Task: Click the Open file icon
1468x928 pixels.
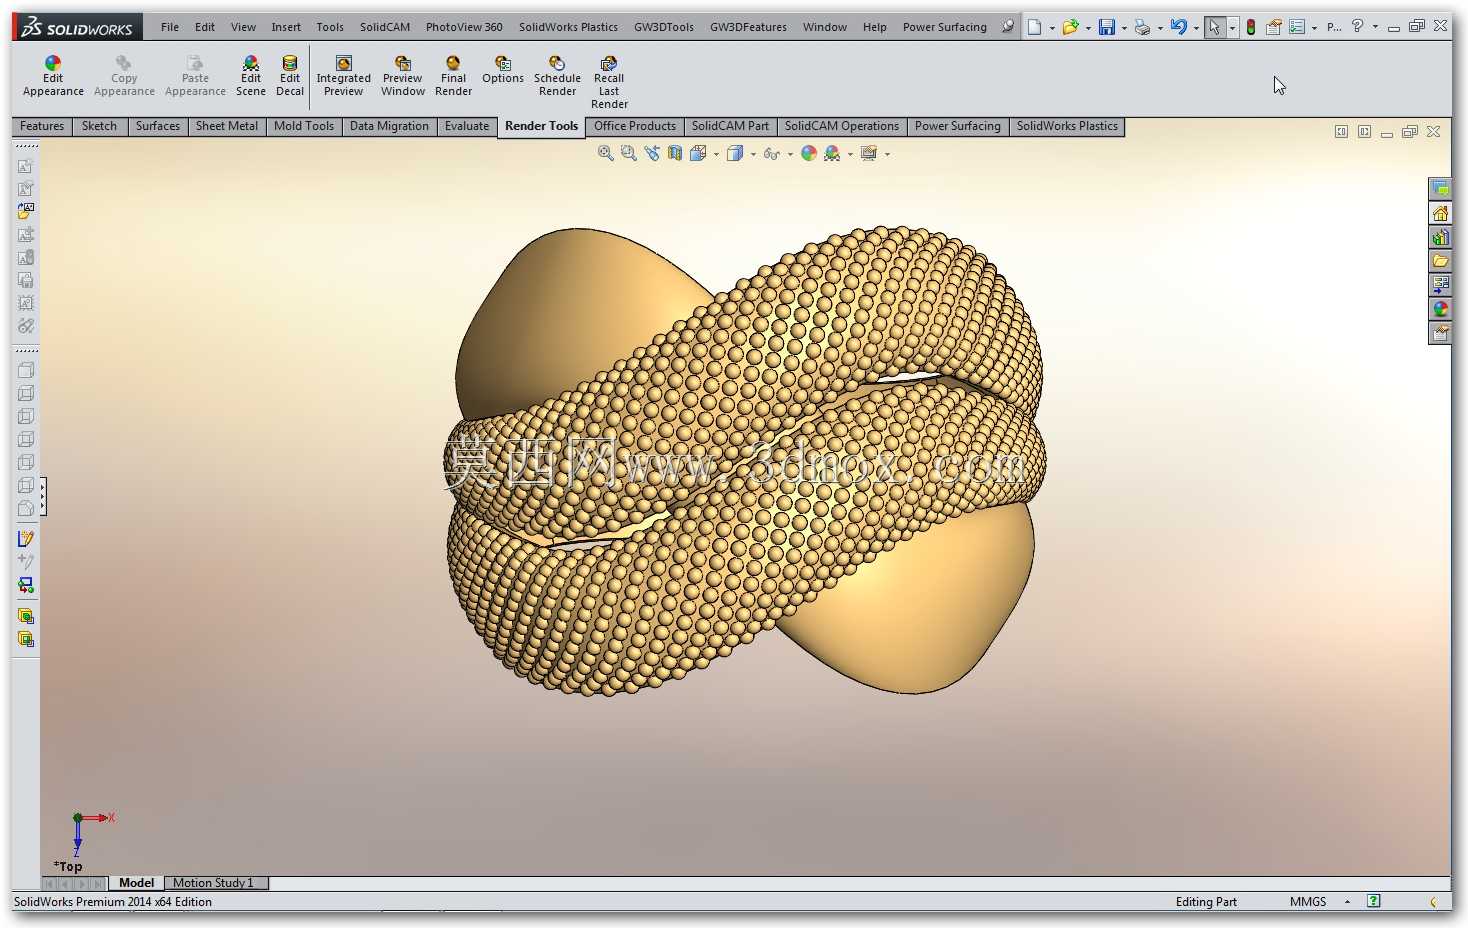Action: tap(1070, 27)
